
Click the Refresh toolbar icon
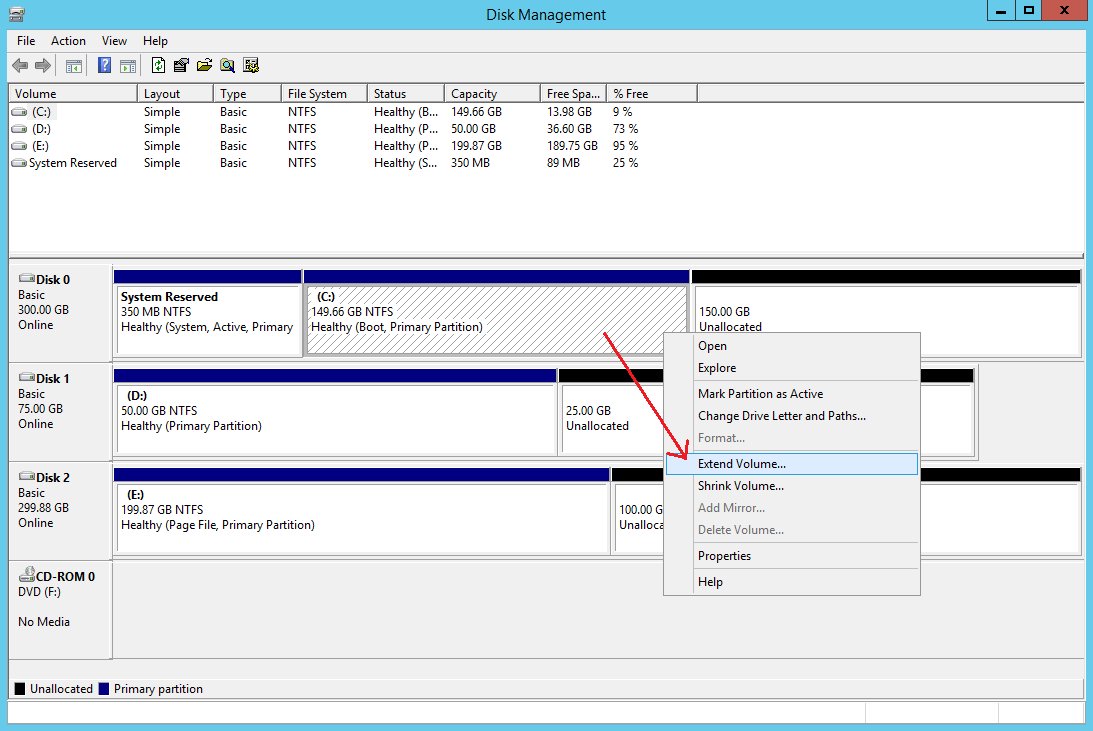[158, 66]
